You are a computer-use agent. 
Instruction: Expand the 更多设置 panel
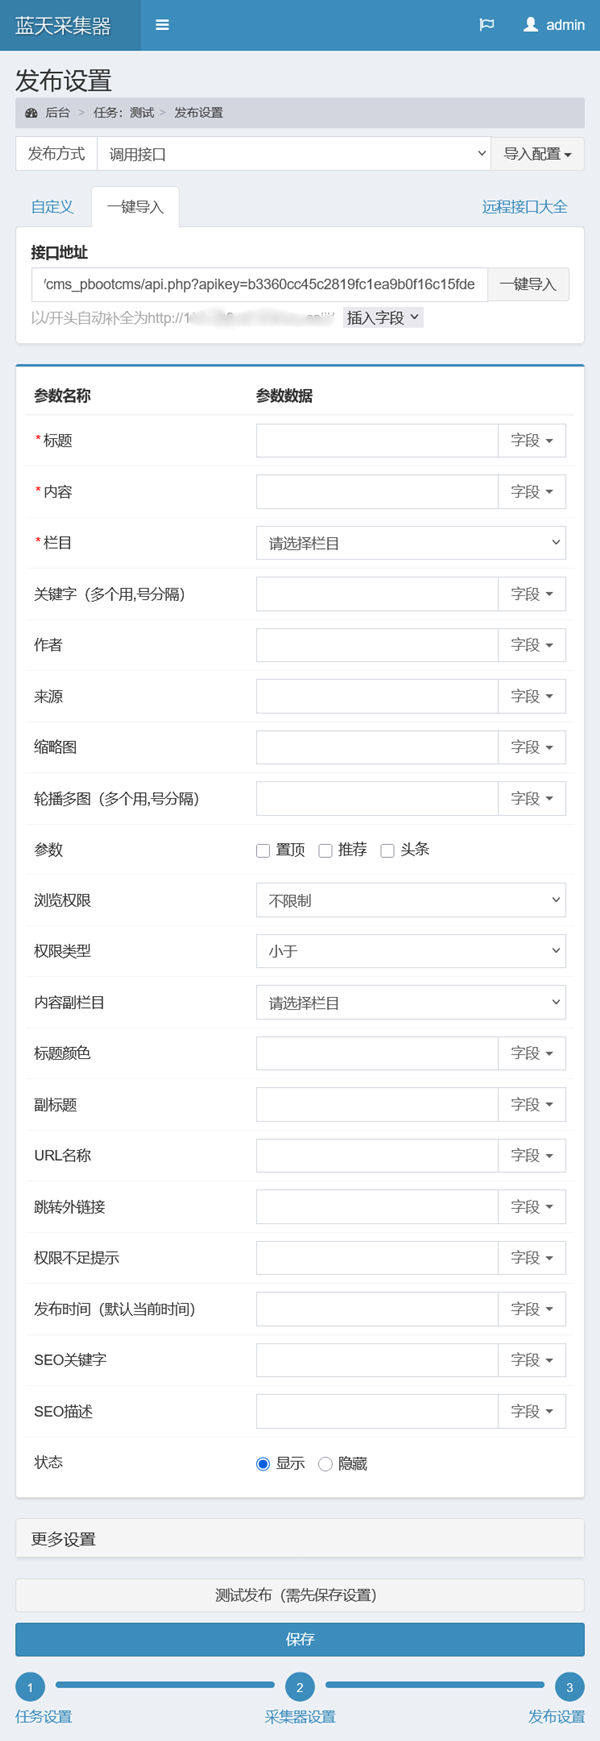(x=300, y=1539)
